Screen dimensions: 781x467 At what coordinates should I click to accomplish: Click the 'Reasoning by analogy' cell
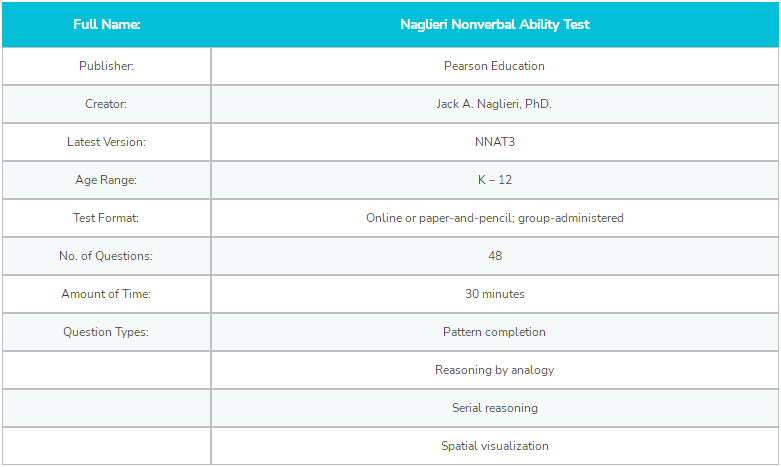coord(495,370)
